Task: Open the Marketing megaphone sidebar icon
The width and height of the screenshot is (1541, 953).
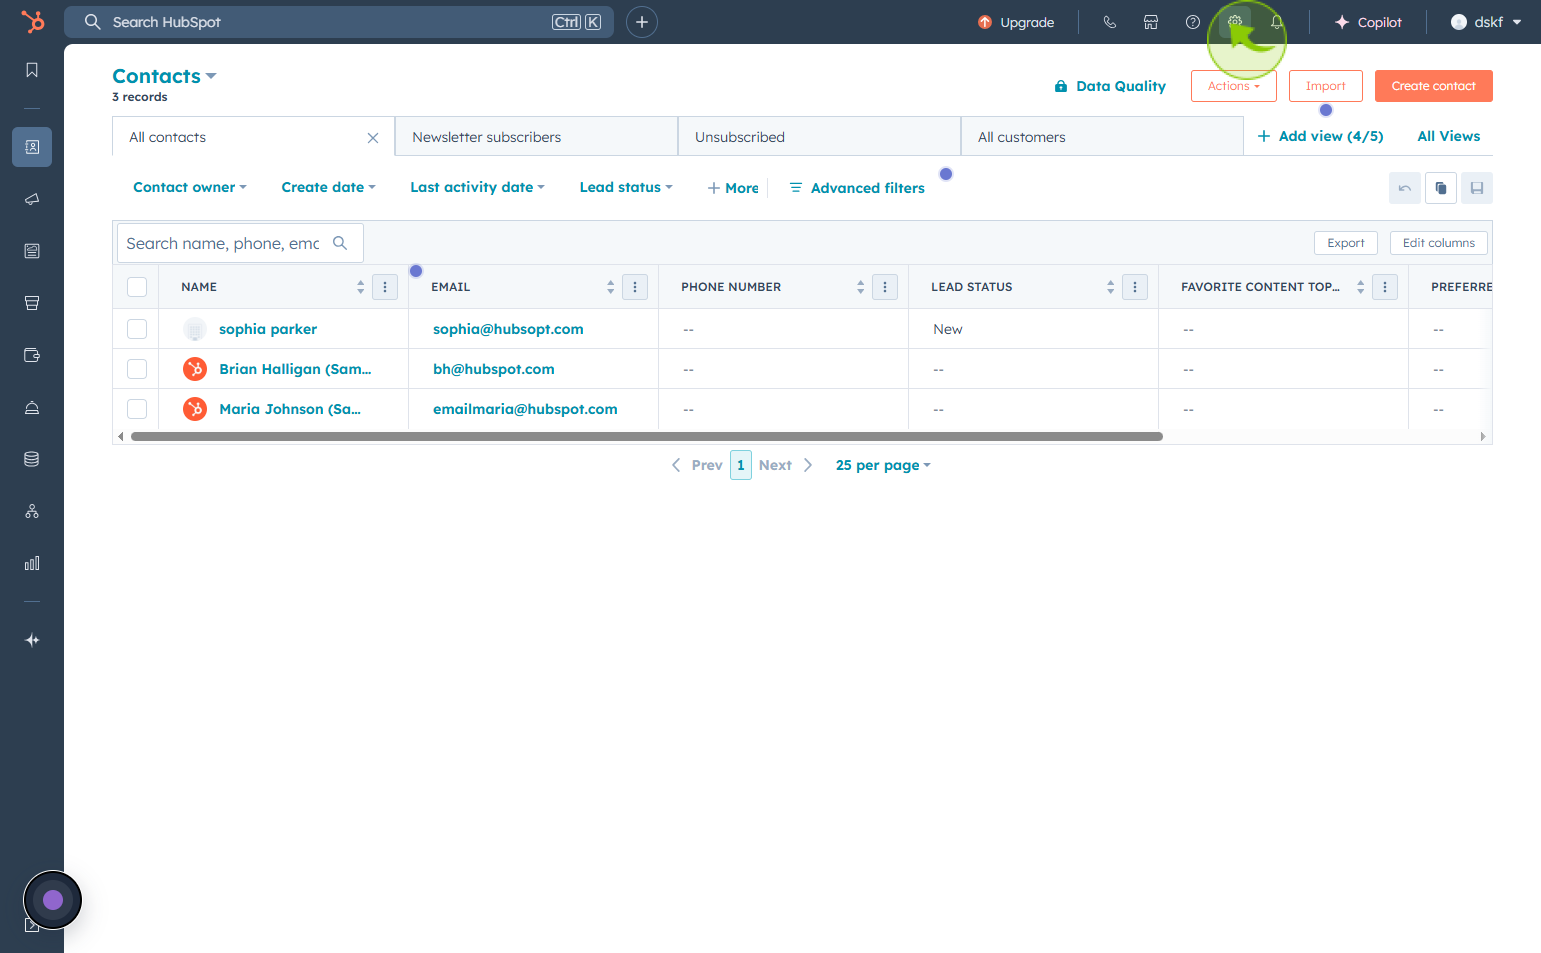Action: [x=32, y=199]
